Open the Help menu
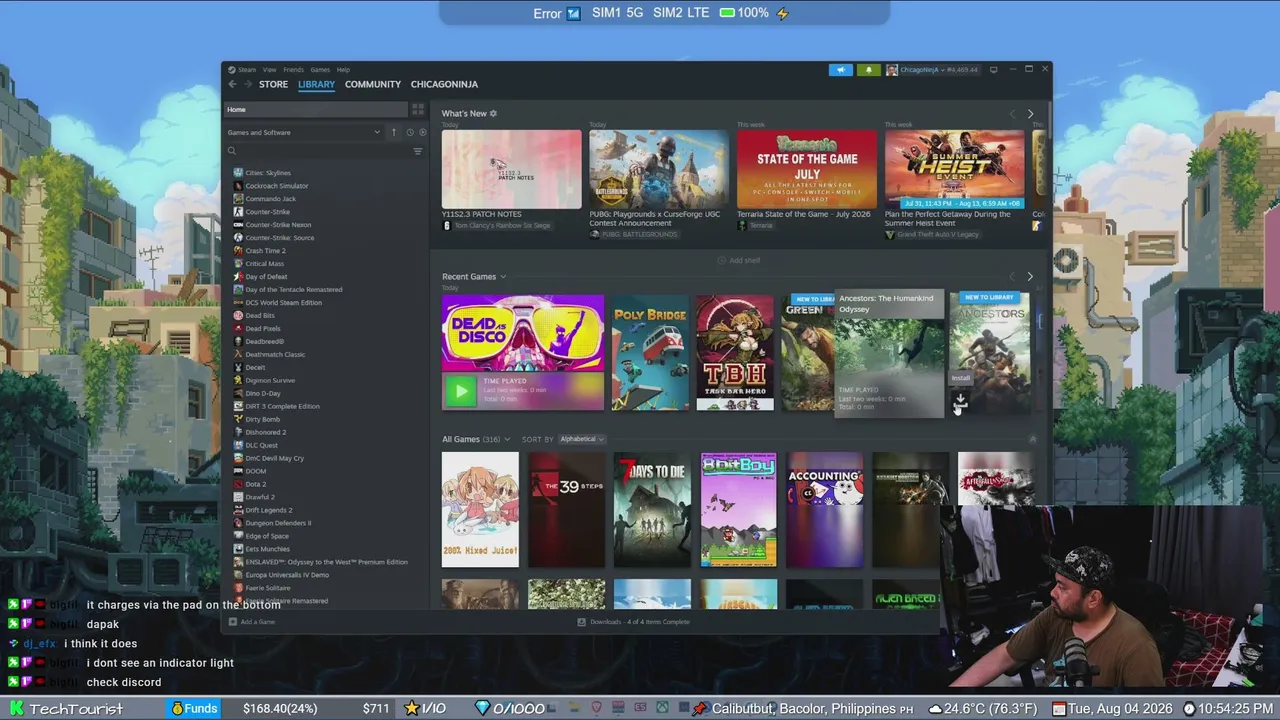The width and height of the screenshot is (1280, 720). (343, 70)
